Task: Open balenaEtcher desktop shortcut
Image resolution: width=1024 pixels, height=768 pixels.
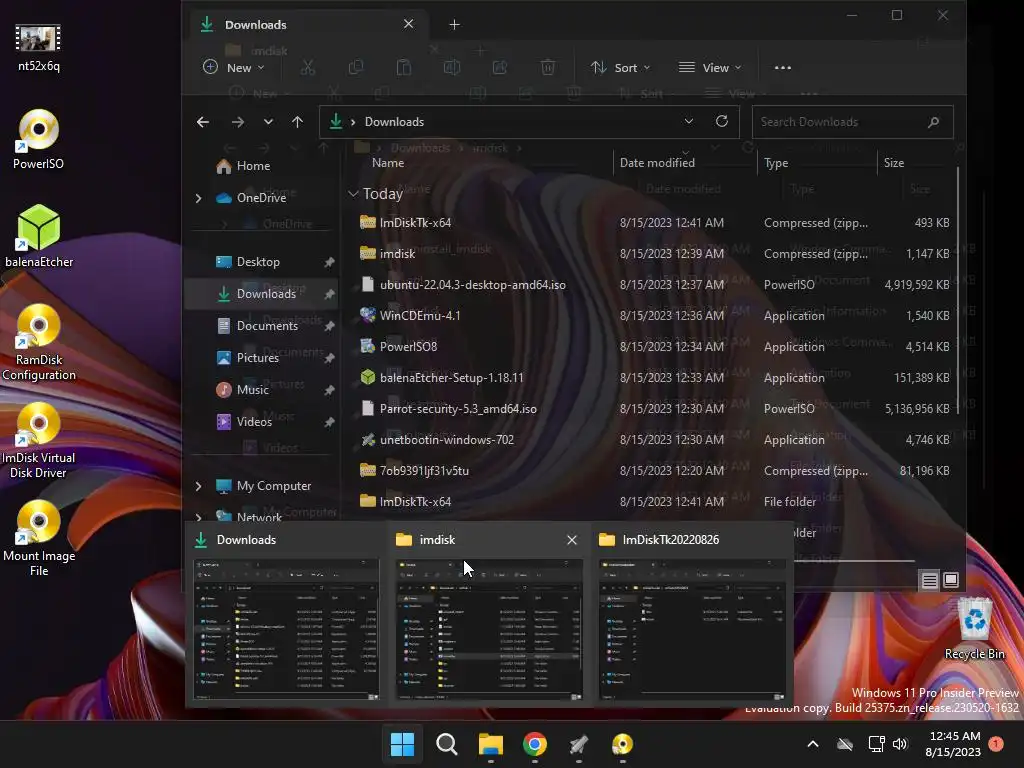Action: point(39,236)
